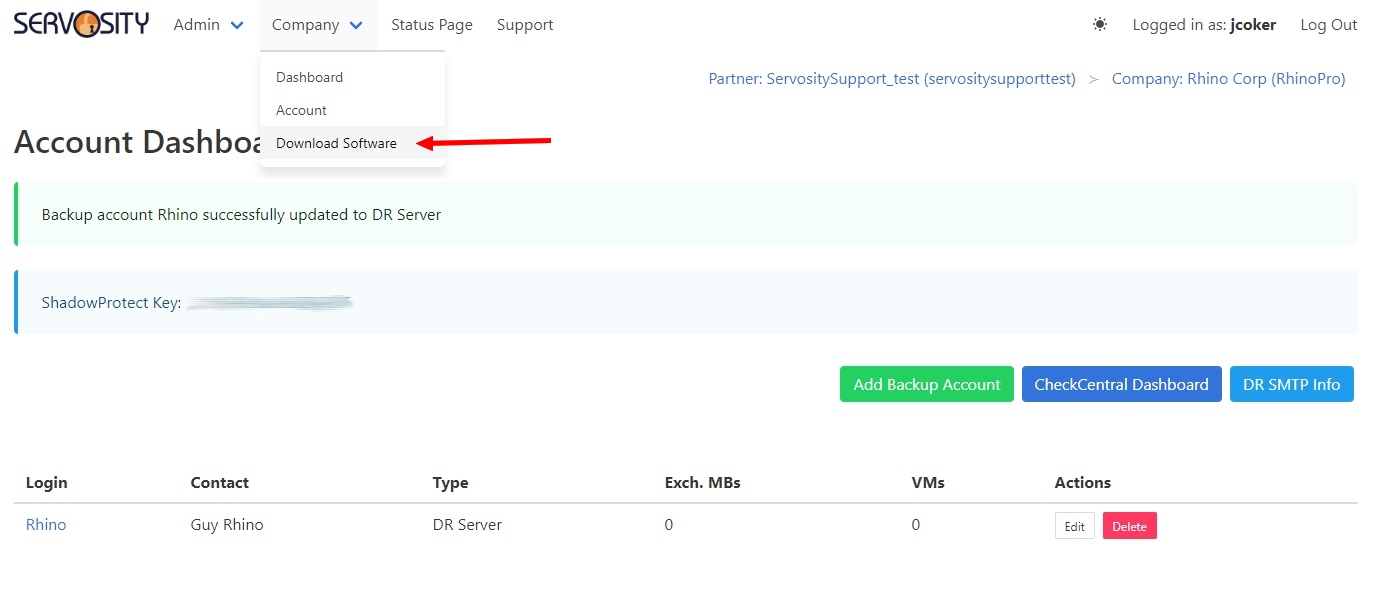Open the CheckCentral Dashboard
Image resolution: width=1388 pixels, height=590 pixels.
pos(1121,384)
